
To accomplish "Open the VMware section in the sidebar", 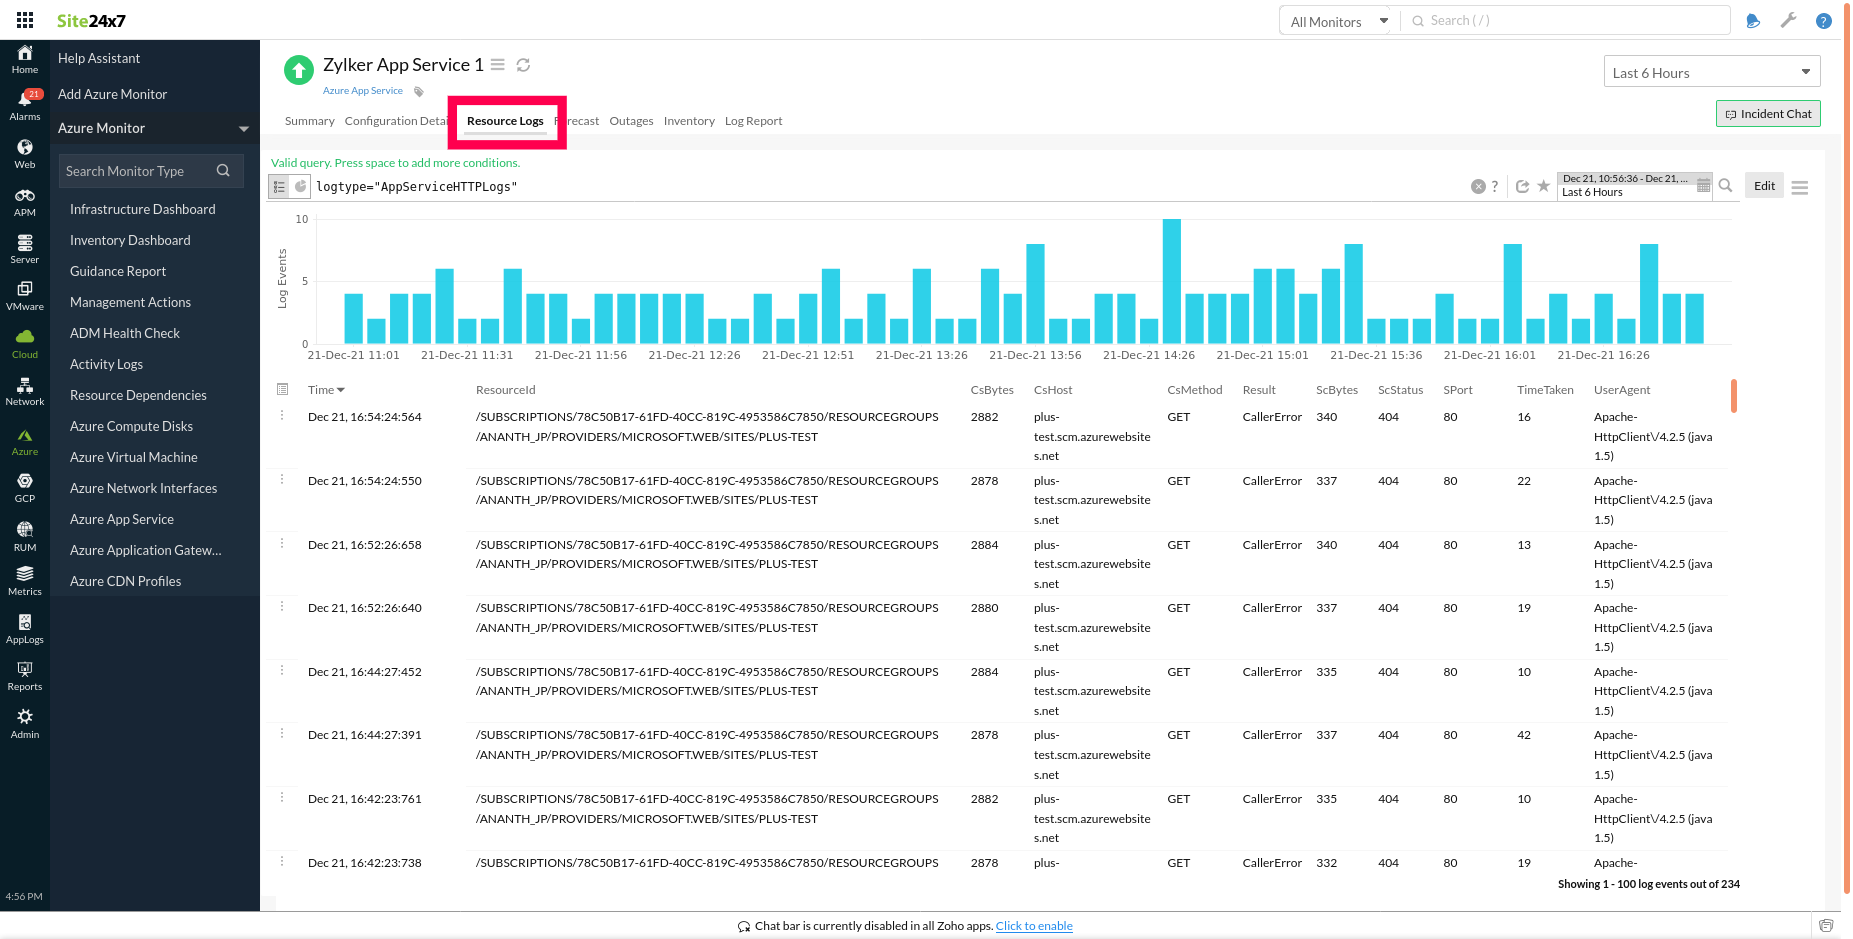I will (x=24, y=293).
